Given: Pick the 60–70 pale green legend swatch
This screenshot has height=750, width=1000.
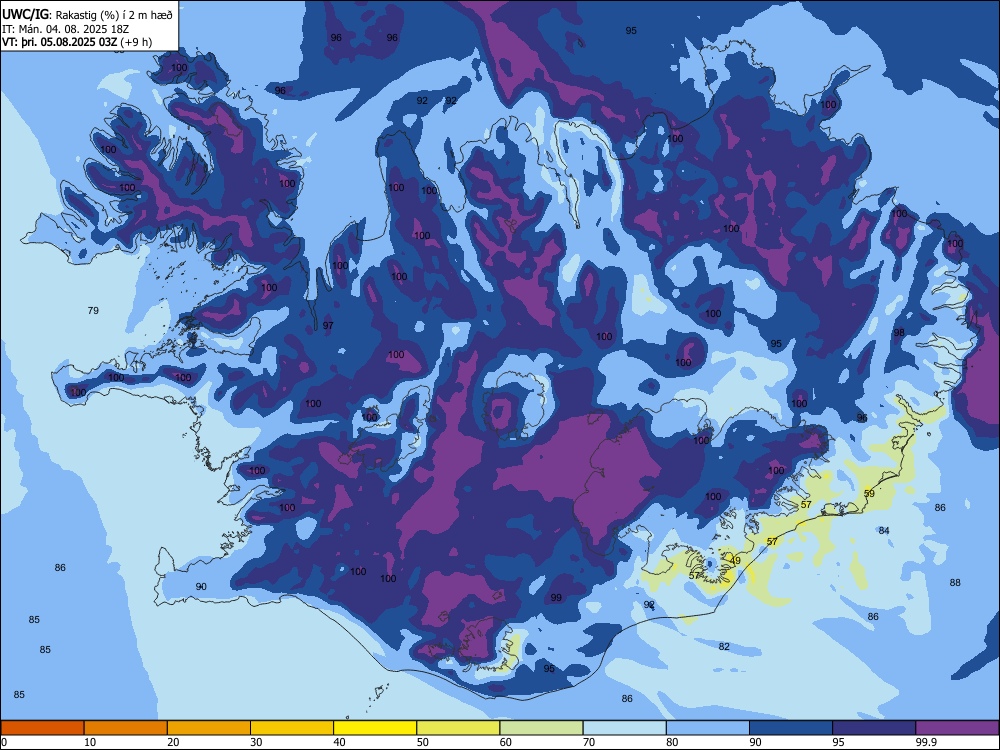Looking at the screenshot, I should (x=541, y=728).
